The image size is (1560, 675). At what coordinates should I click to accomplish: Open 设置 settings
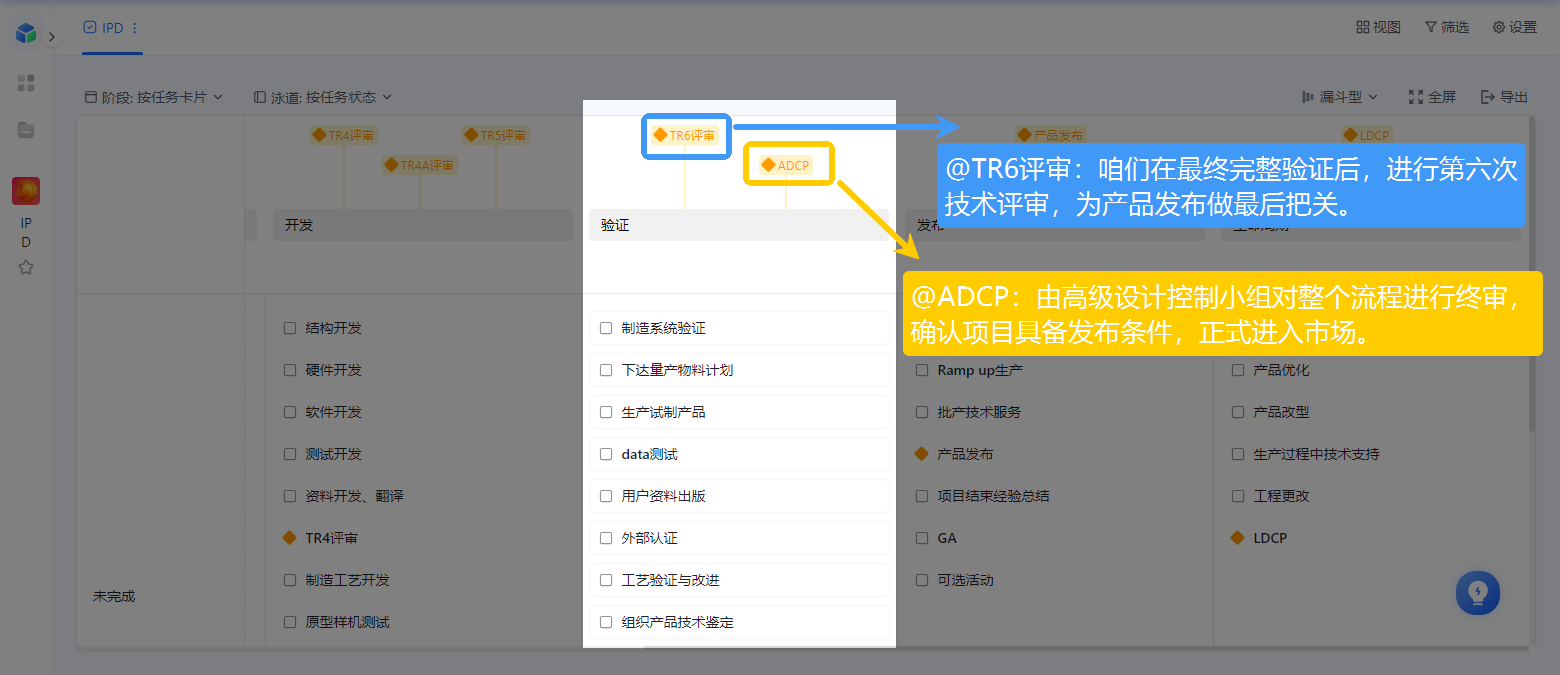pyautogui.click(x=1514, y=27)
